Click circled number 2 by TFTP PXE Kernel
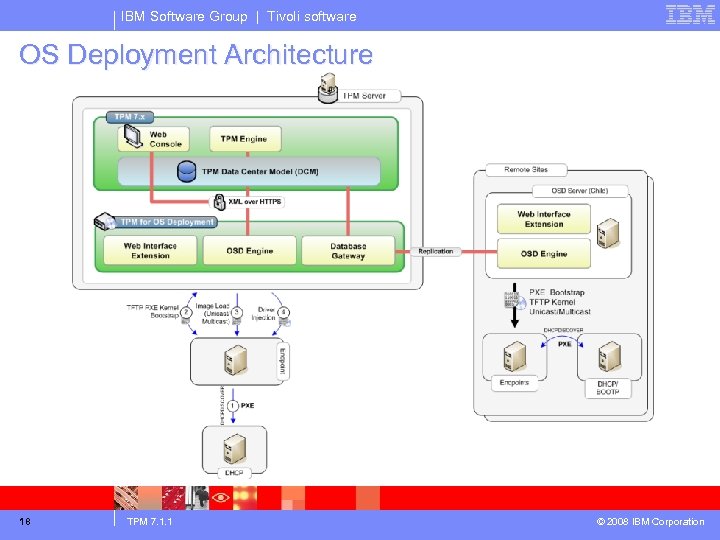 tap(186, 313)
